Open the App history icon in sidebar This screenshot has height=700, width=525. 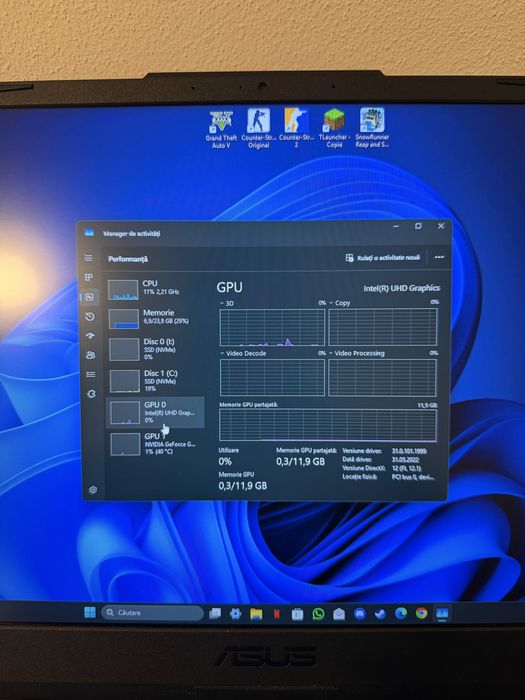coord(90,317)
